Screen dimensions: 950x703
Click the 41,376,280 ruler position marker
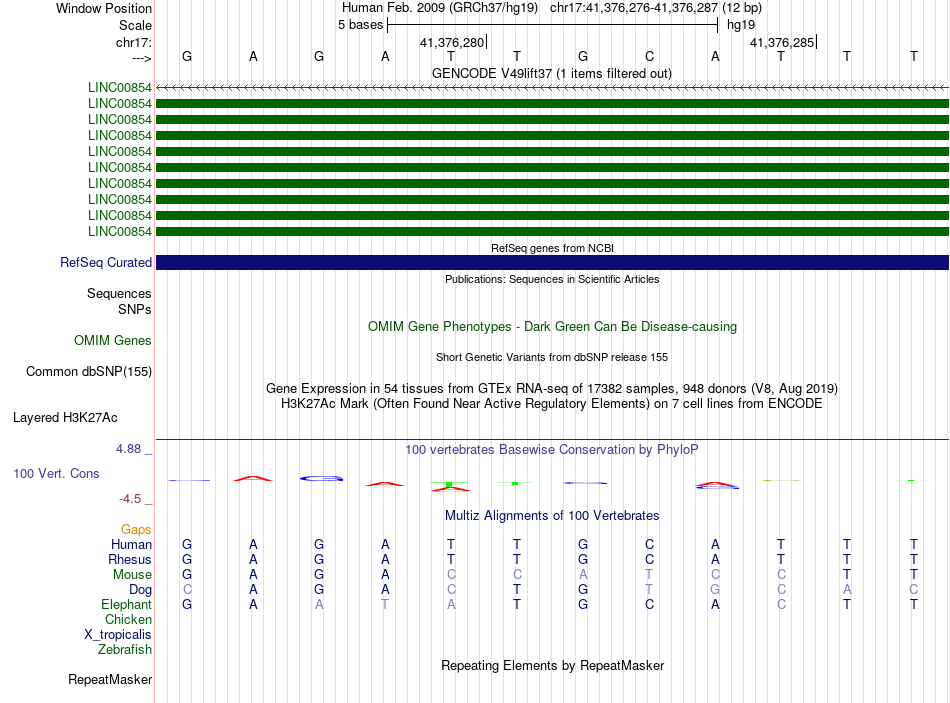(453, 42)
